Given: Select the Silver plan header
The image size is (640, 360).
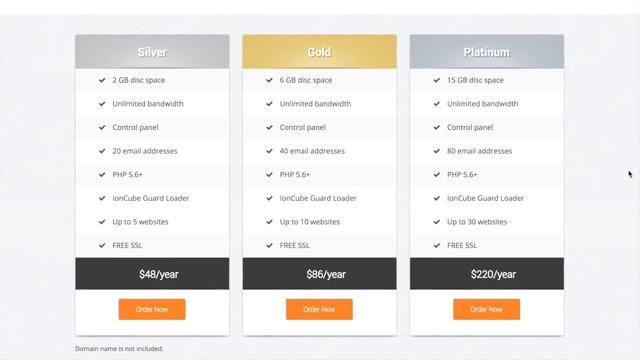Looking at the screenshot, I should 152,52.
